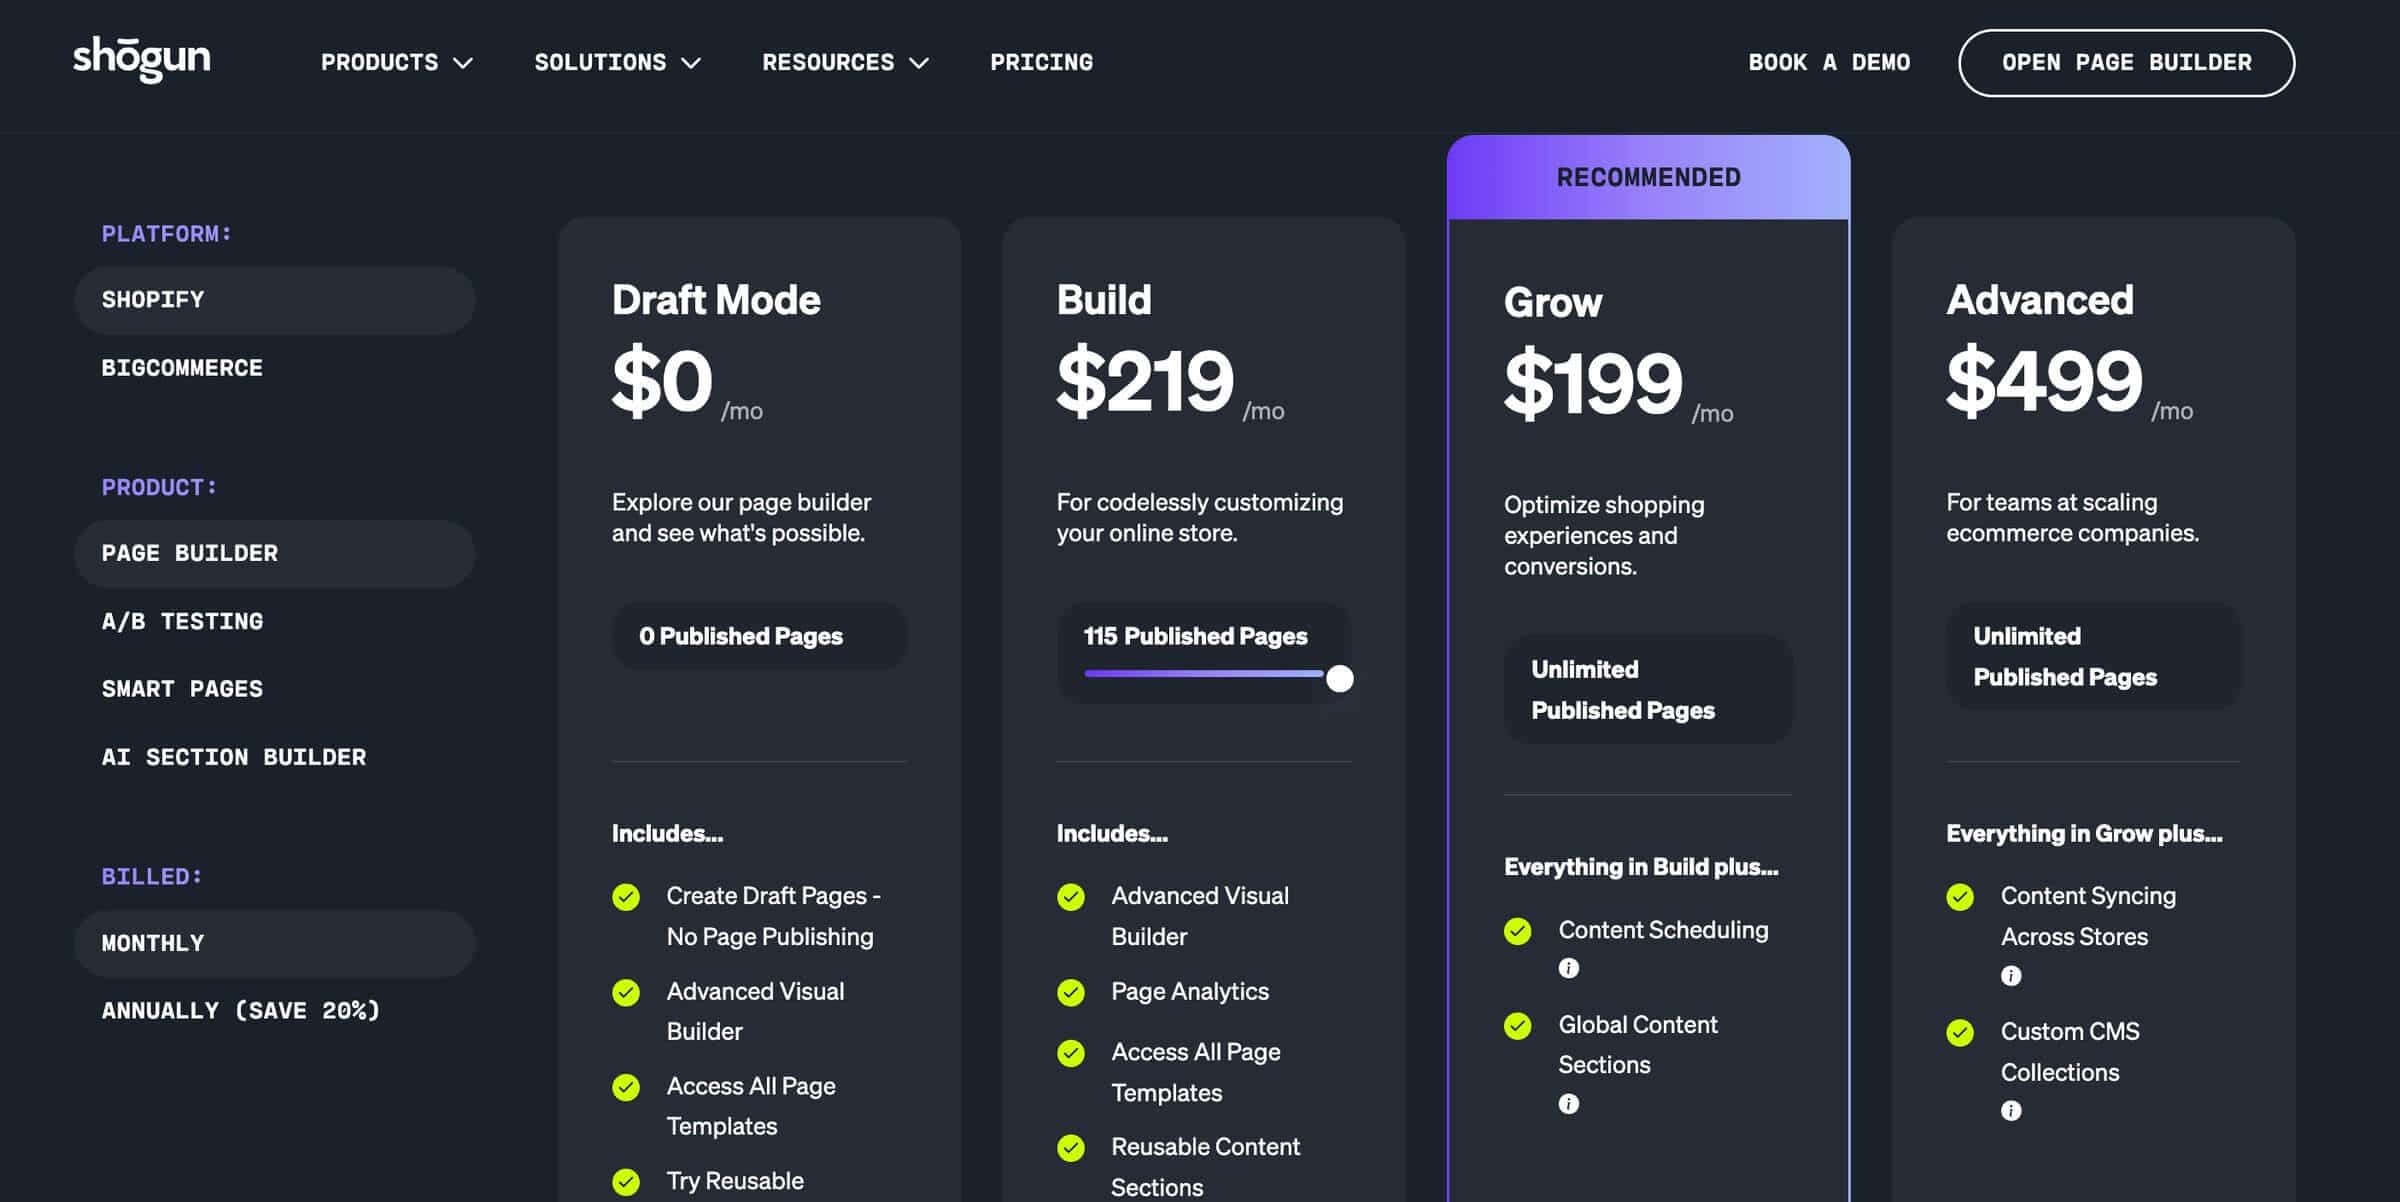The height and width of the screenshot is (1202, 2400).
Task: Click checkmark beside Build Access All Page Templates
Action: pyautogui.click(x=1071, y=1053)
